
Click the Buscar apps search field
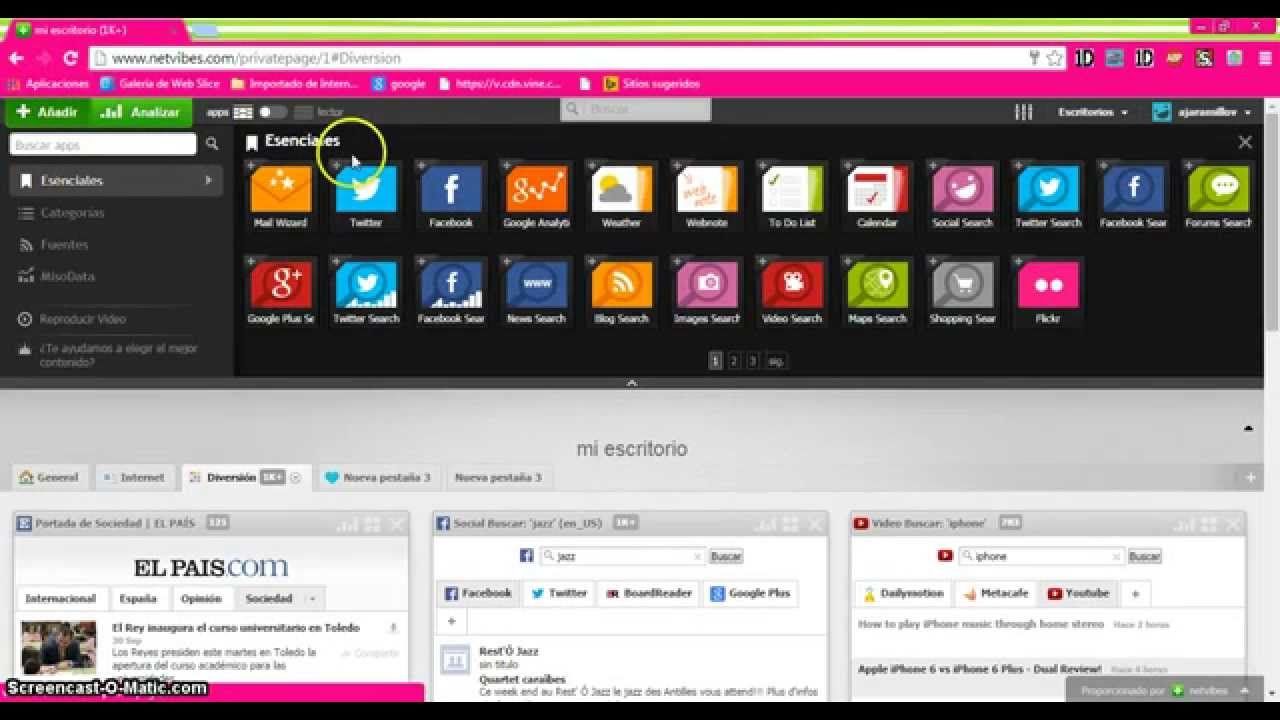click(x=103, y=144)
